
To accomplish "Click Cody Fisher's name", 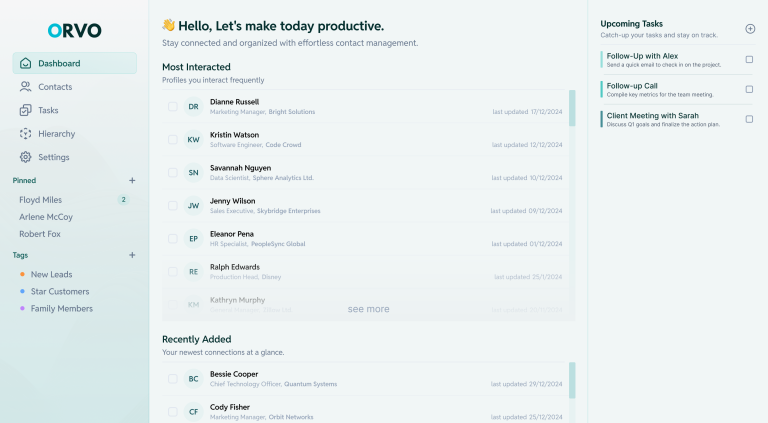I will 230,407.
